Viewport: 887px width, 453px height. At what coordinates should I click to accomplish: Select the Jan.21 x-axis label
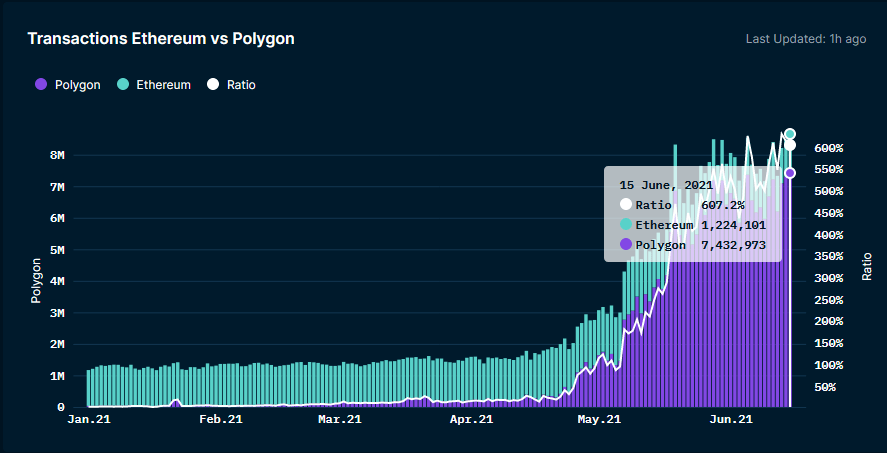87,420
